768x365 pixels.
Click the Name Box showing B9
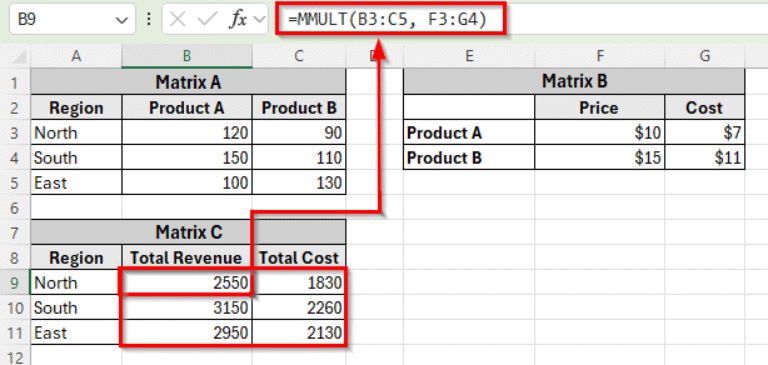[x=72, y=20]
